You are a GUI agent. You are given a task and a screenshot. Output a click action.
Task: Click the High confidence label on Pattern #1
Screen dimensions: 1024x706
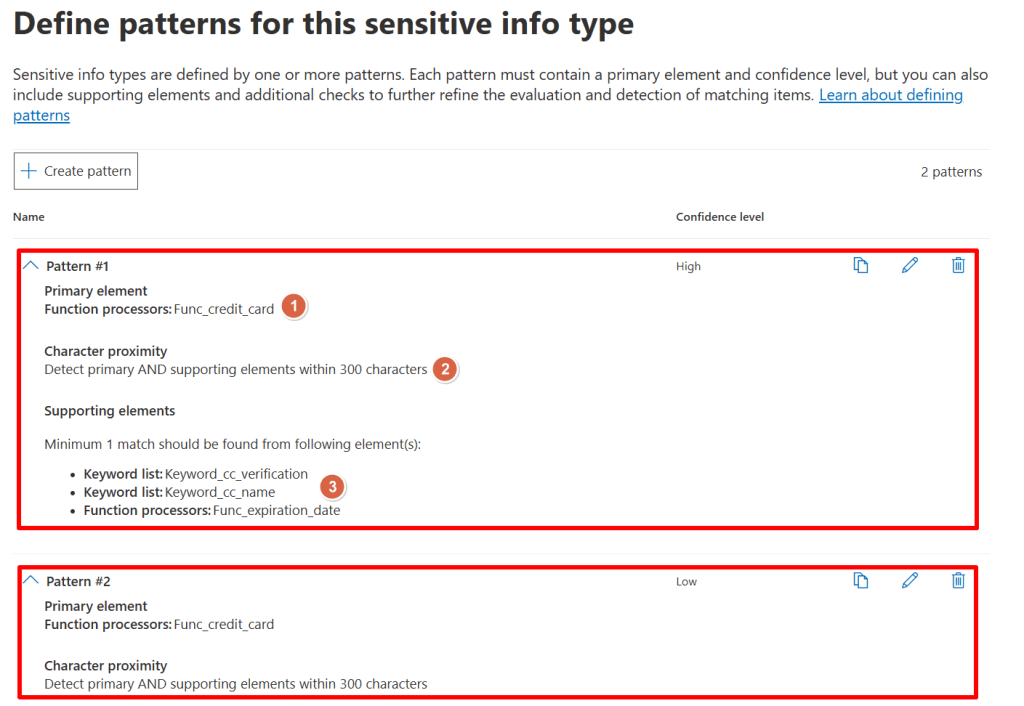click(x=688, y=265)
